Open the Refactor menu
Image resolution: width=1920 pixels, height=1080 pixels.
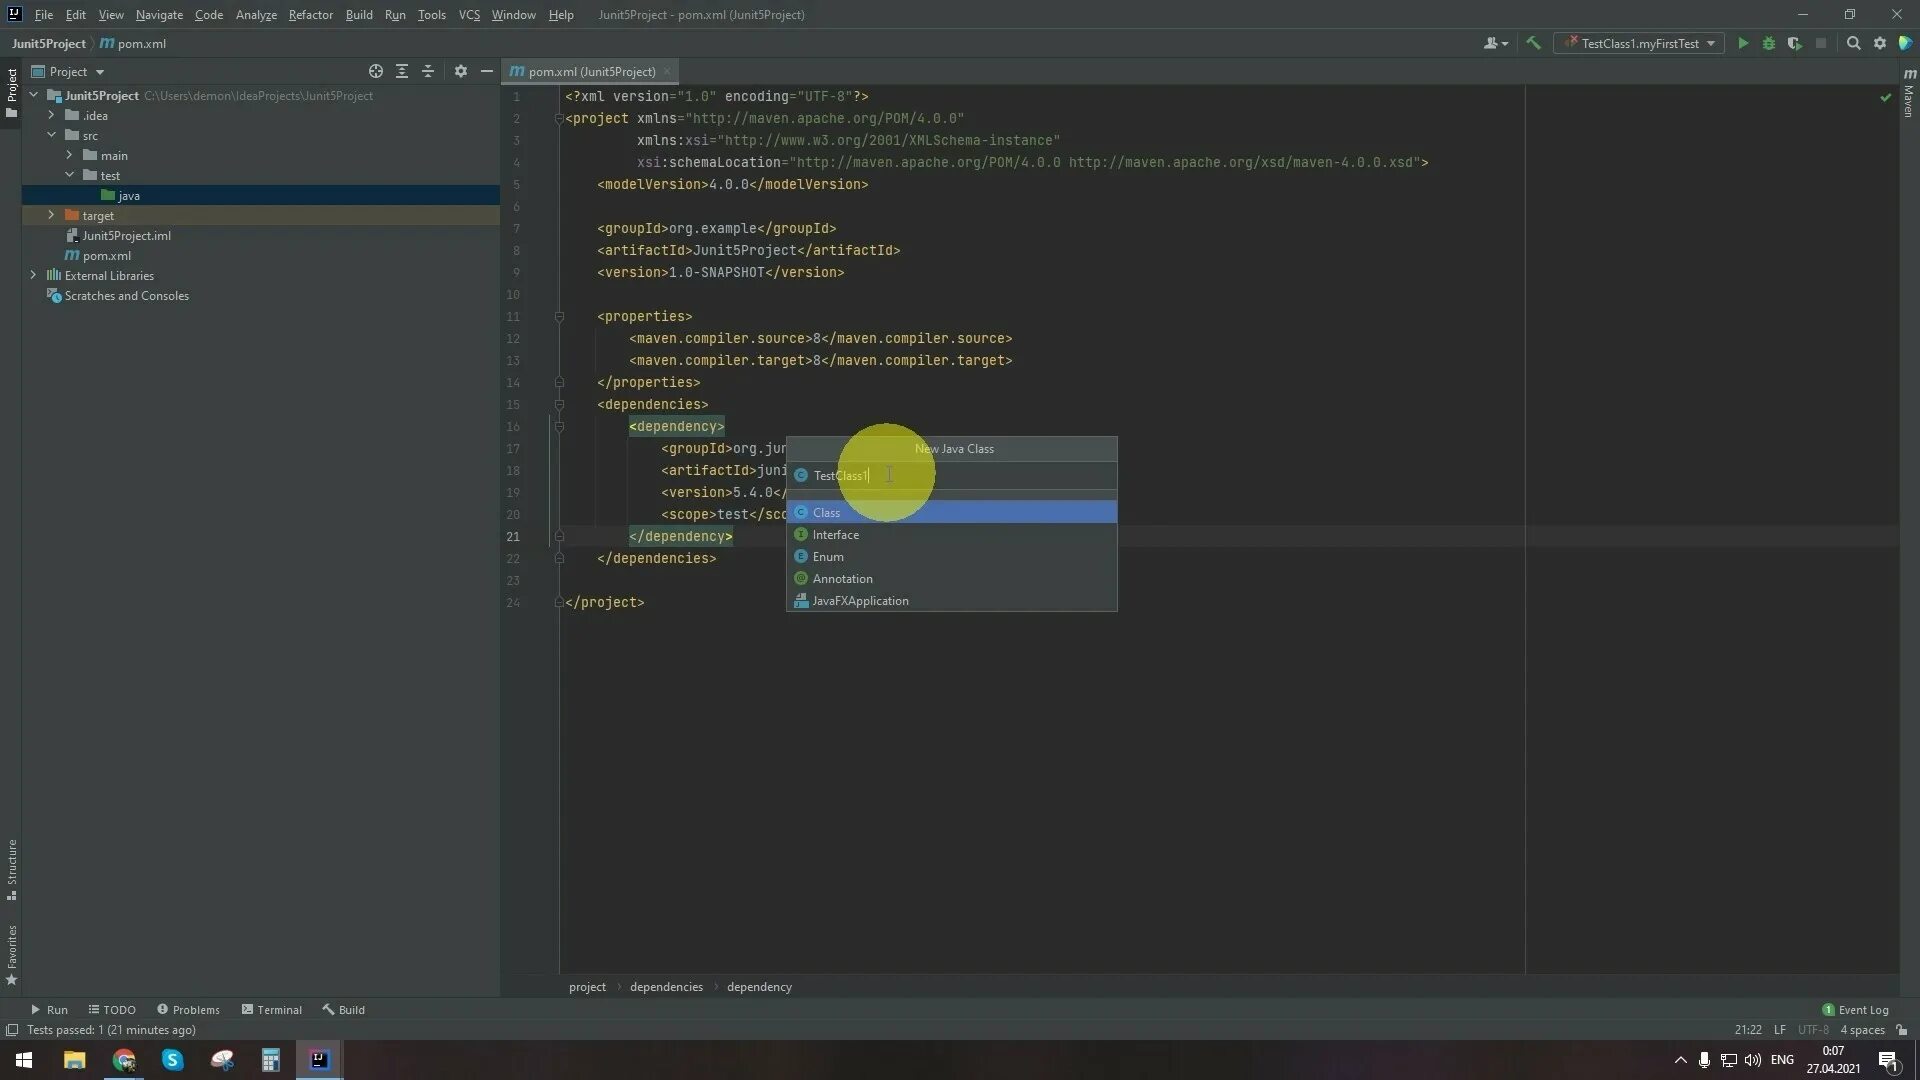coord(310,15)
